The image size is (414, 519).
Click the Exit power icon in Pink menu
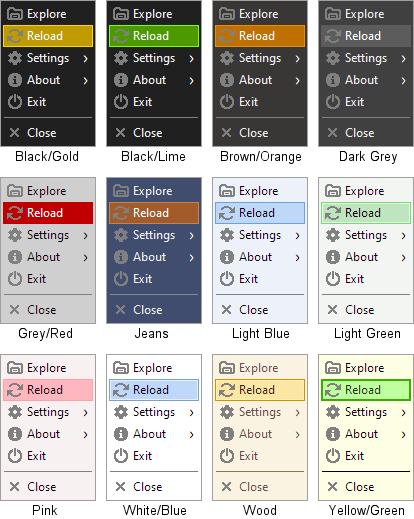click(15, 456)
